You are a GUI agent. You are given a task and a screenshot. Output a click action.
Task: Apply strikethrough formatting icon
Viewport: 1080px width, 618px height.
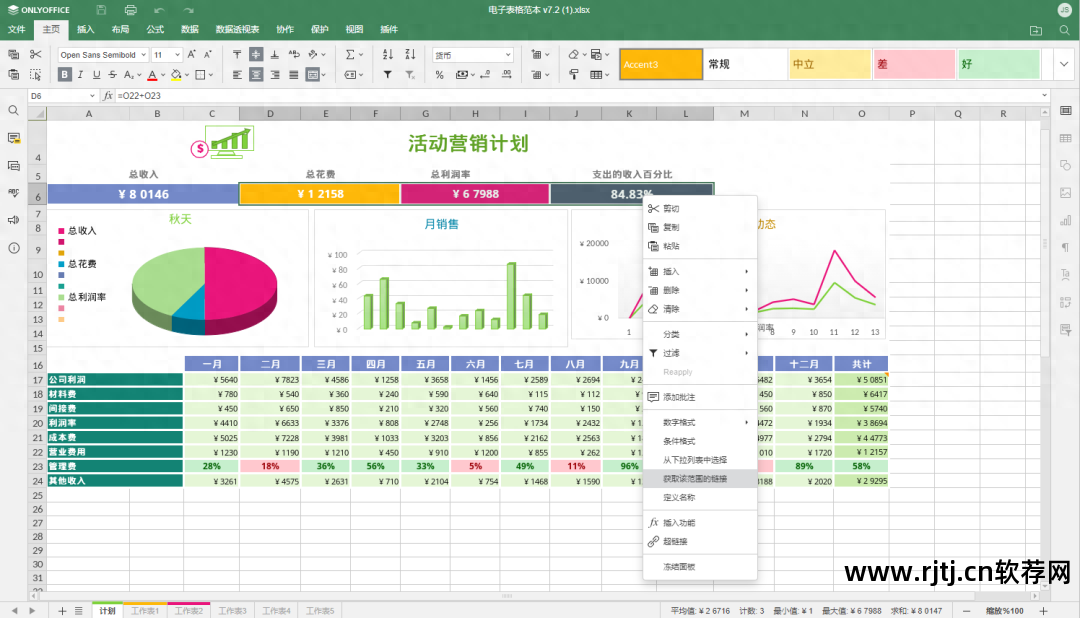[x=111, y=75]
